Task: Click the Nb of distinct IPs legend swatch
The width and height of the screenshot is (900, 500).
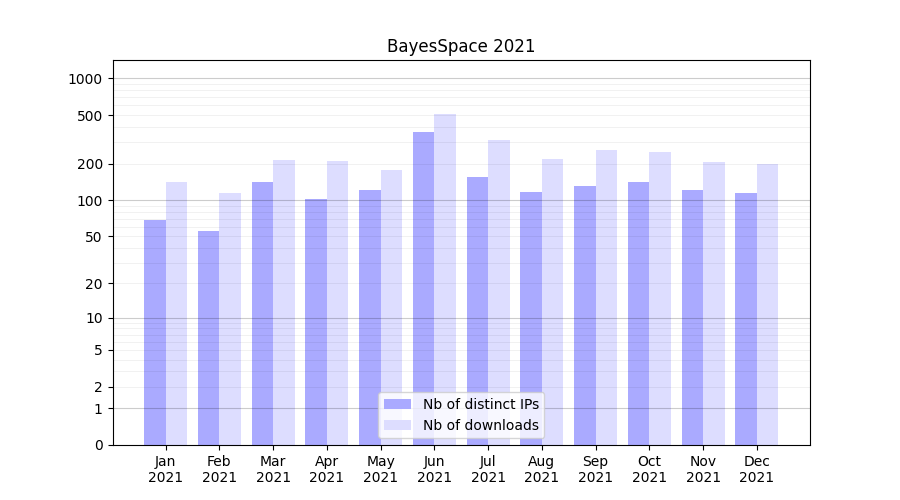Action: pyautogui.click(x=397, y=404)
